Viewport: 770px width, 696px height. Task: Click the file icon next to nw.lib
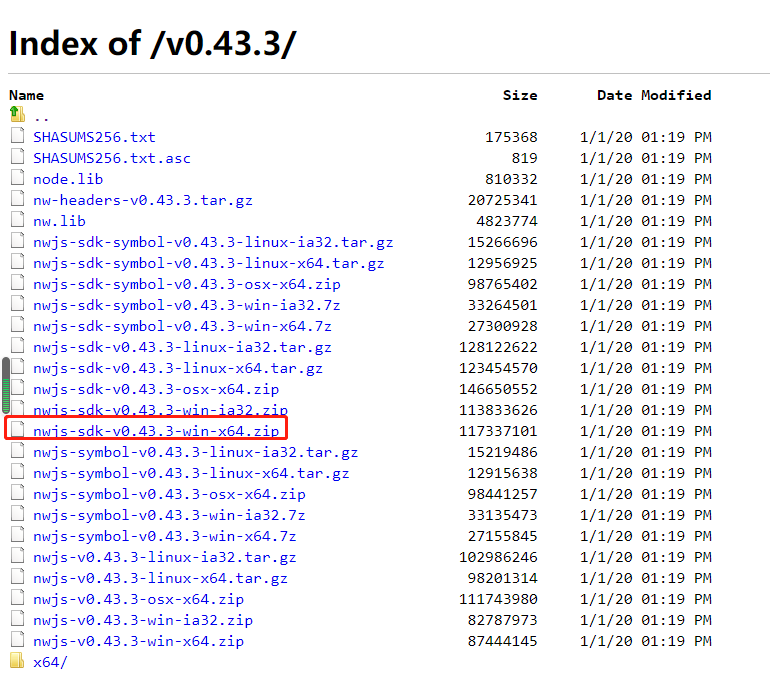18,219
